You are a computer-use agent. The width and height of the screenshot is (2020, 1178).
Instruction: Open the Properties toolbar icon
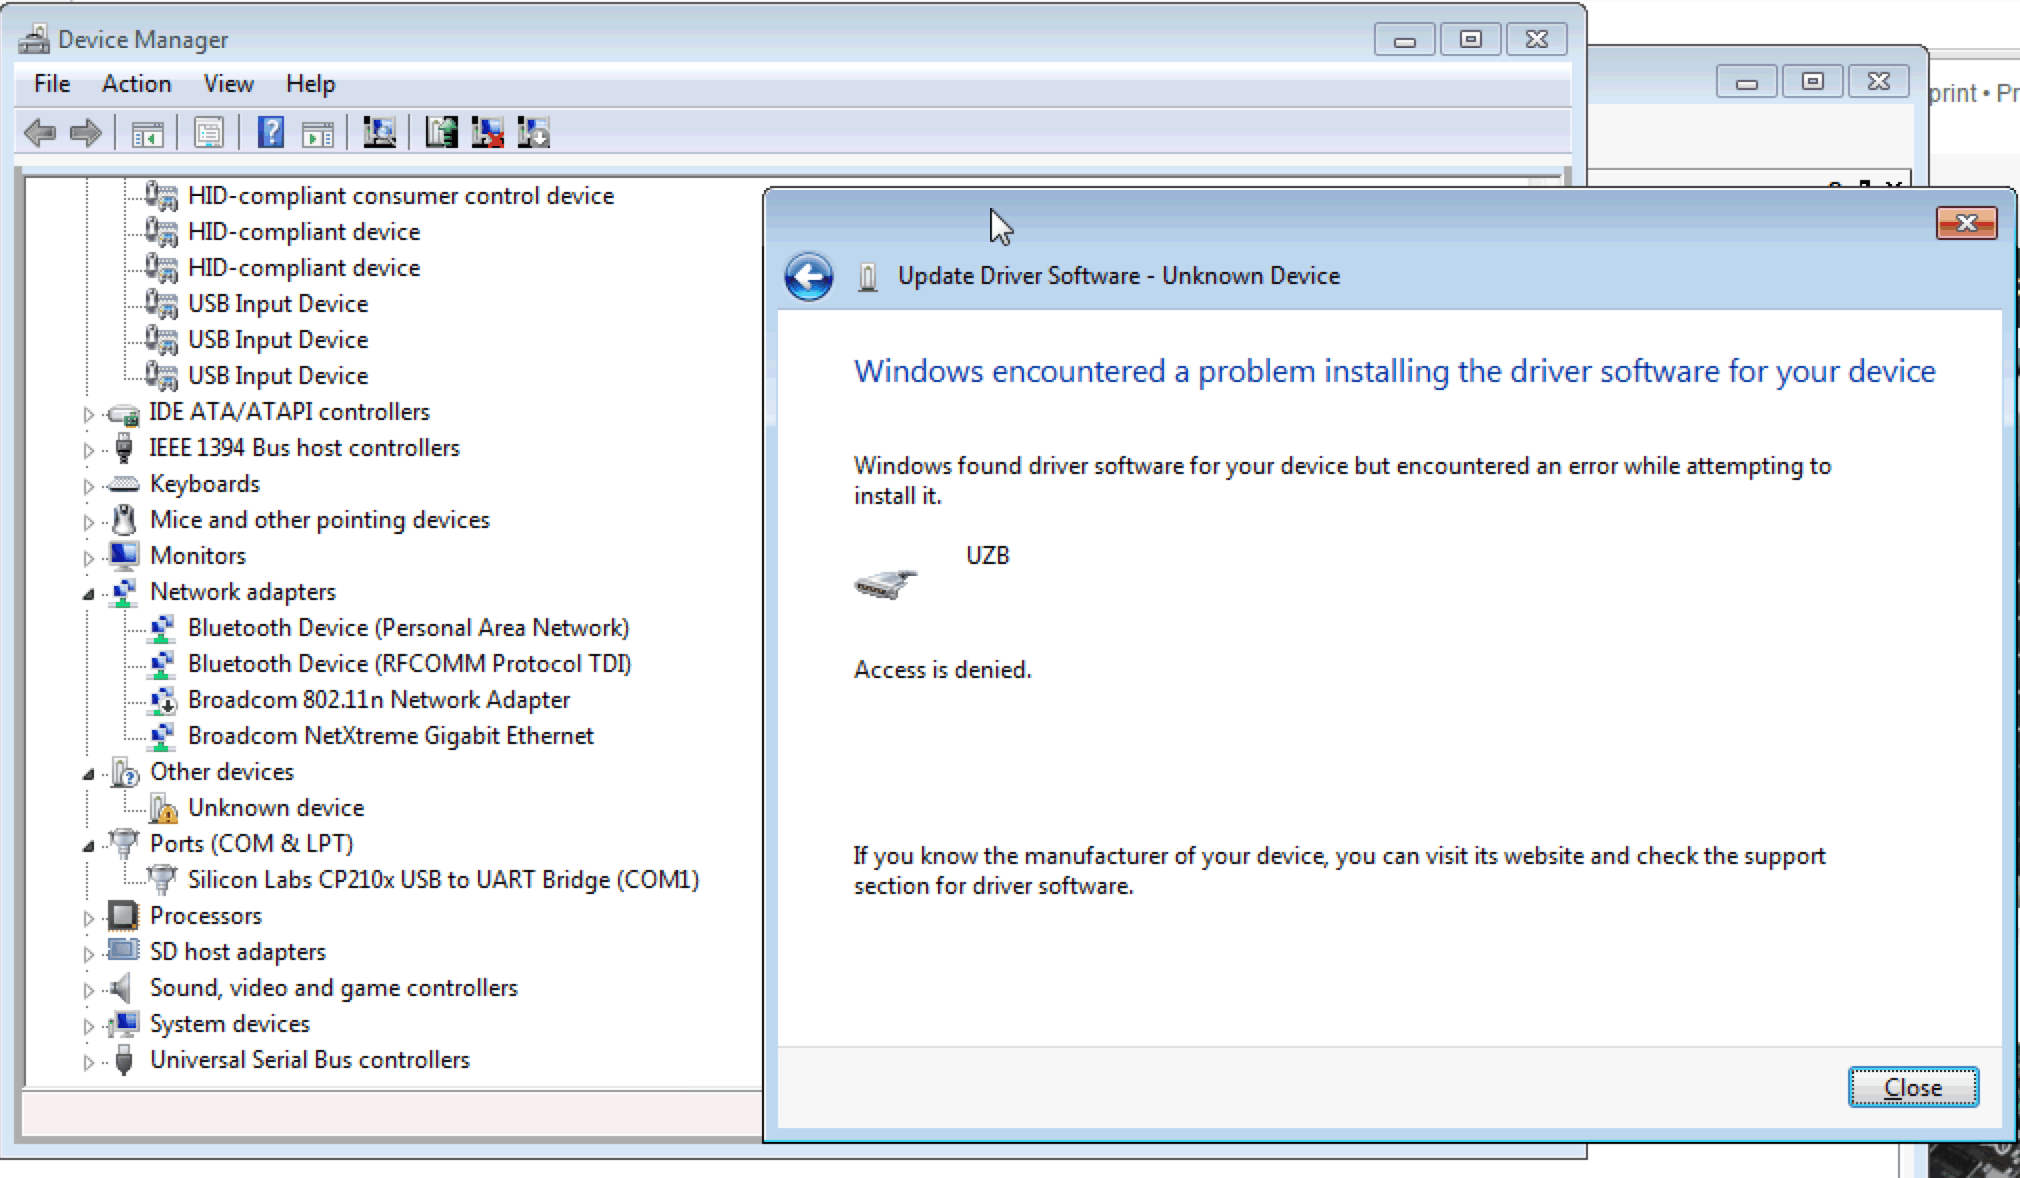(209, 132)
